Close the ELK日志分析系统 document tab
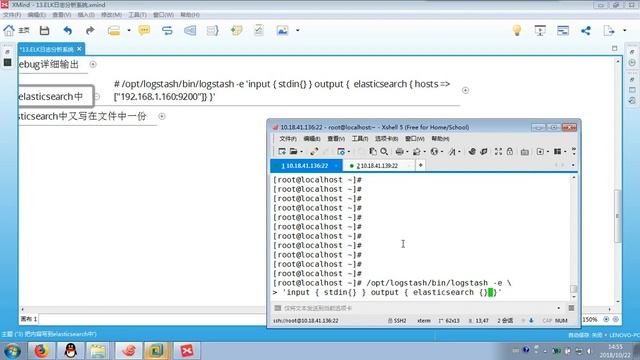The height and width of the screenshot is (360, 640). tap(79, 49)
